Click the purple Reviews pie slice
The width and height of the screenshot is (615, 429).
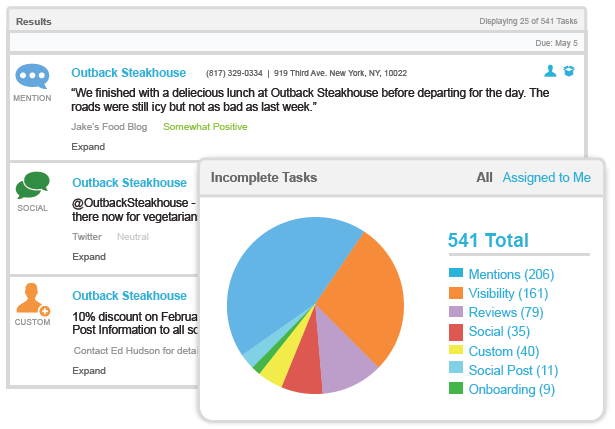click(341, 357)
